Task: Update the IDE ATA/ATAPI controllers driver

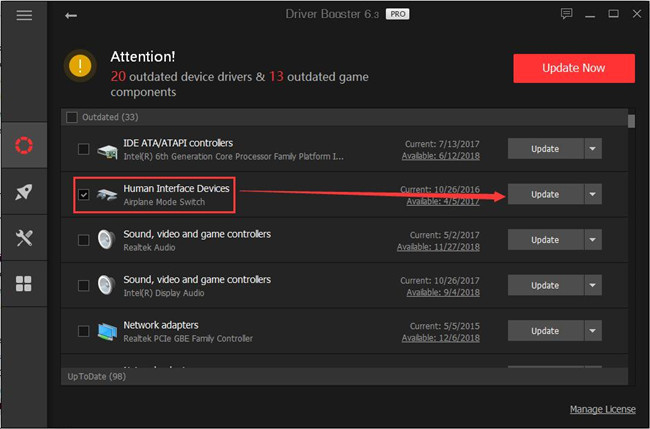Action: click(x=546, y=149)
